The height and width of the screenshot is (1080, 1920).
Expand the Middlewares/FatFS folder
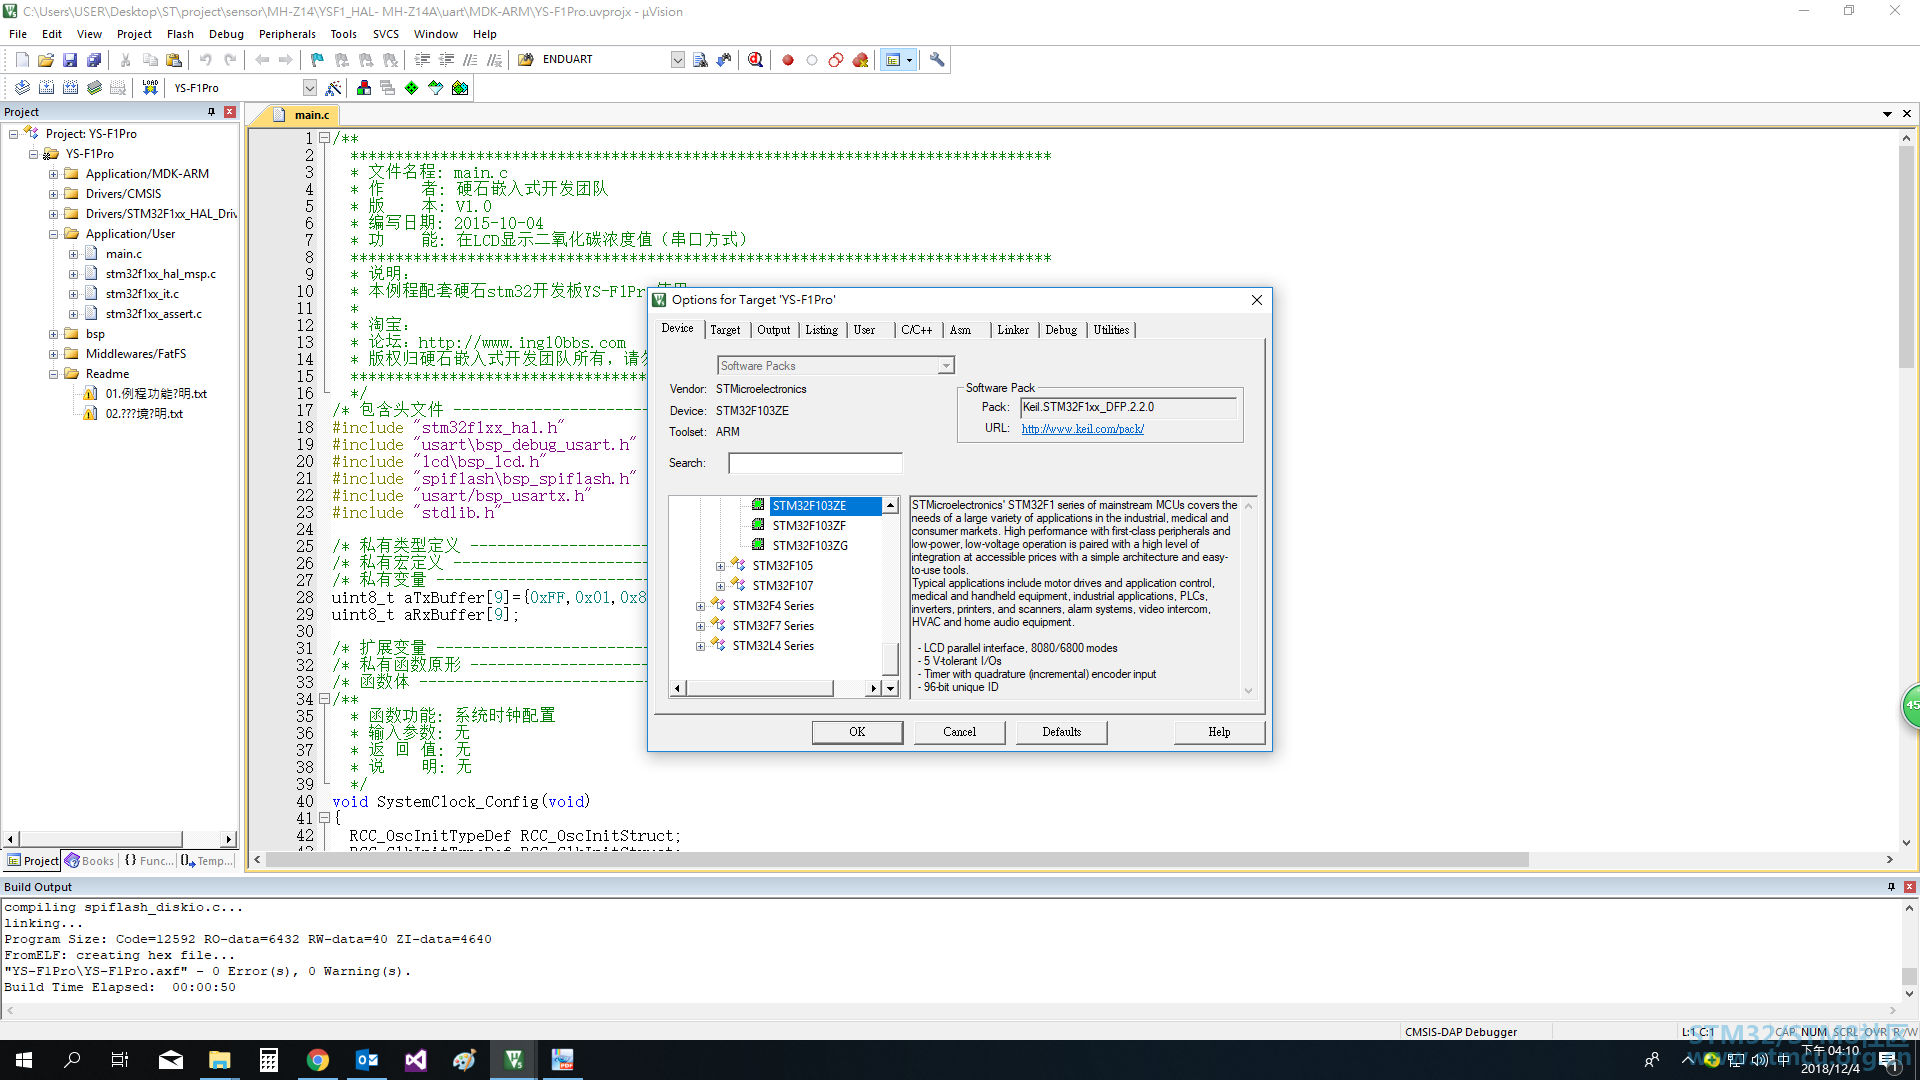pos(54,354)
